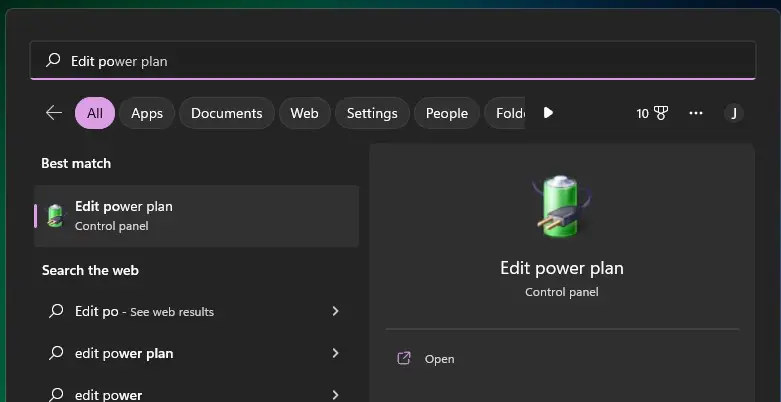Click the small battery icon beside Edit power plan

(55, 216)
